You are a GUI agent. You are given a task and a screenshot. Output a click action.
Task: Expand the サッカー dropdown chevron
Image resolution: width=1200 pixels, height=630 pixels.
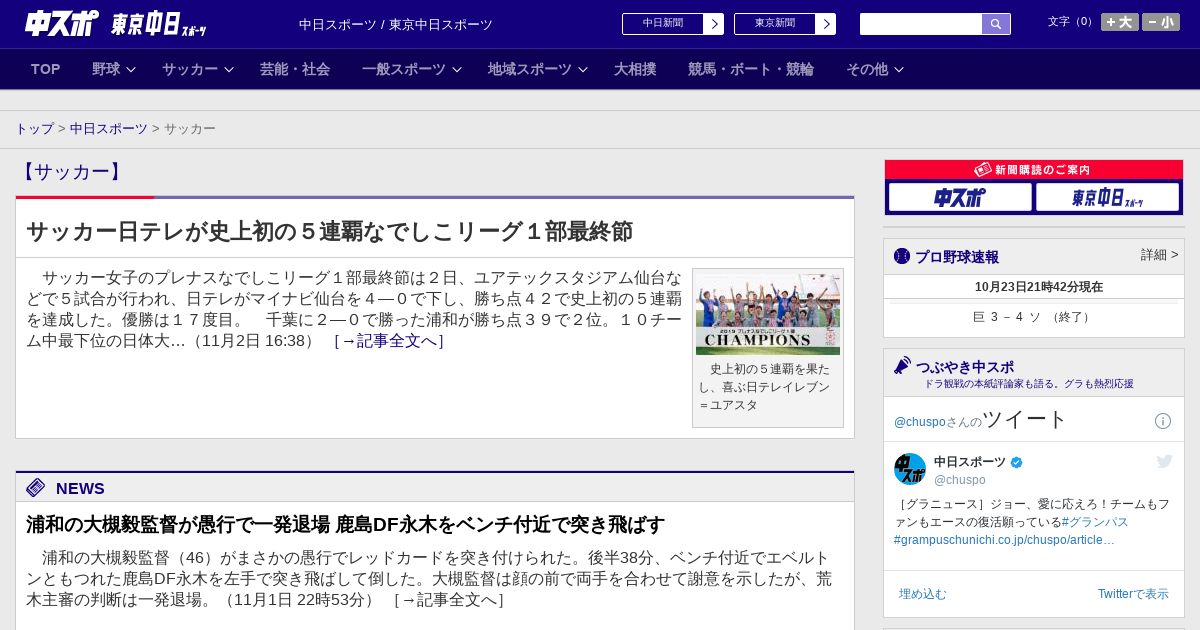tap(228, 69)
